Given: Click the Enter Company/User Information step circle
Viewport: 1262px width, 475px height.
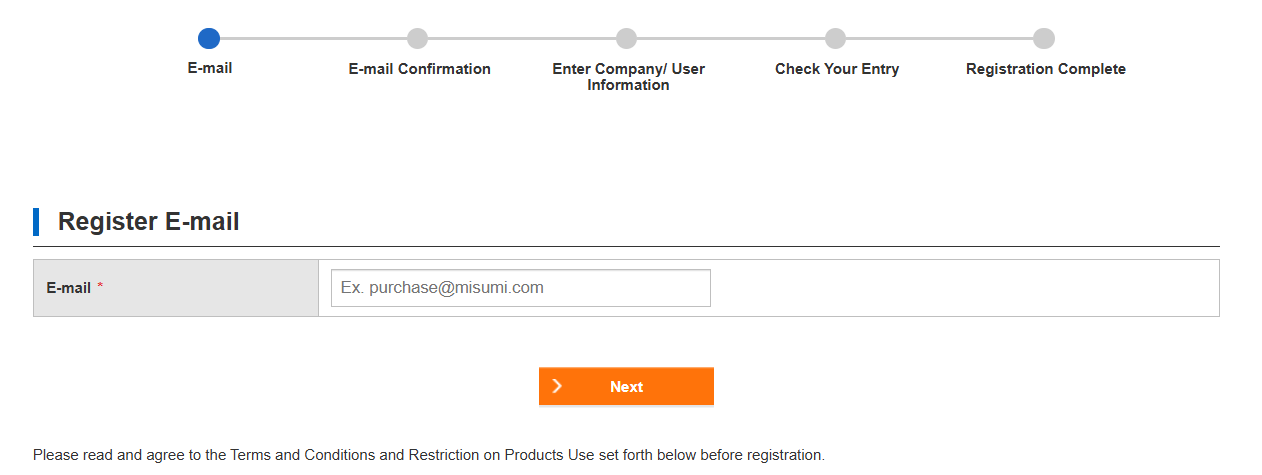Looking at the screenshot, I should pyautogui.click(x=627, y=39).
